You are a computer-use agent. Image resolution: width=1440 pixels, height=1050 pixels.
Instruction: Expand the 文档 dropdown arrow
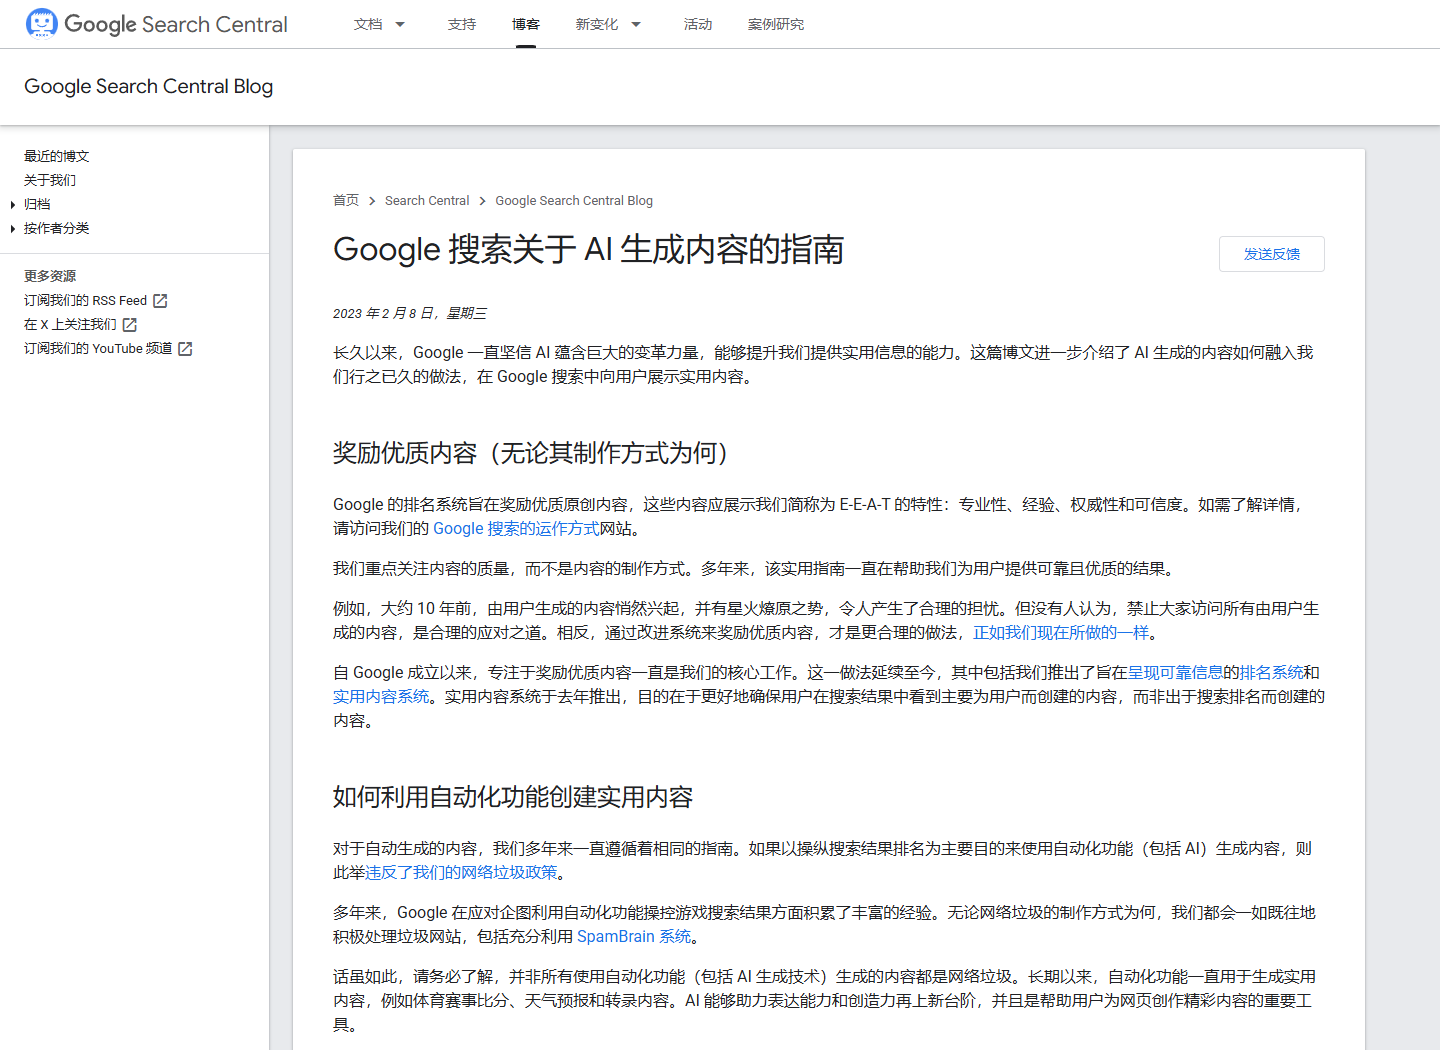pyautogui.click(x=400, y=24)
